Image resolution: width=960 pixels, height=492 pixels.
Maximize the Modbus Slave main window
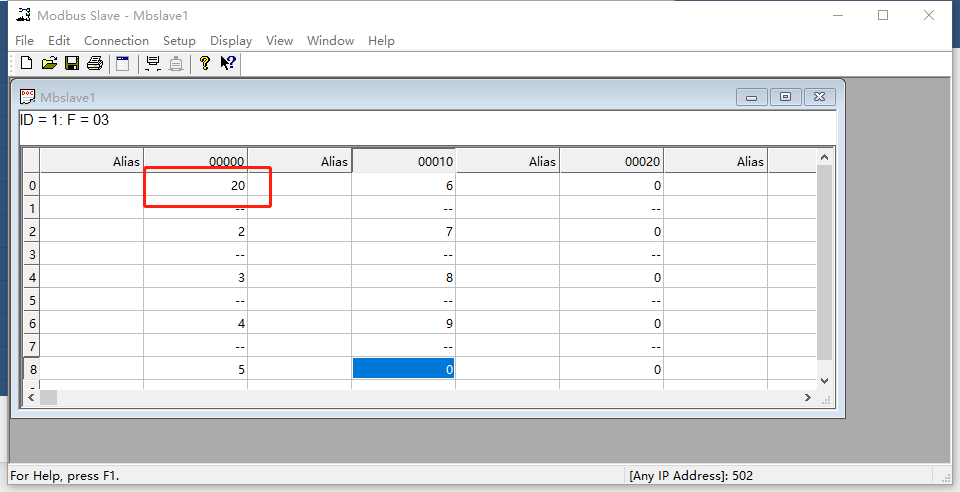point(883,15)
